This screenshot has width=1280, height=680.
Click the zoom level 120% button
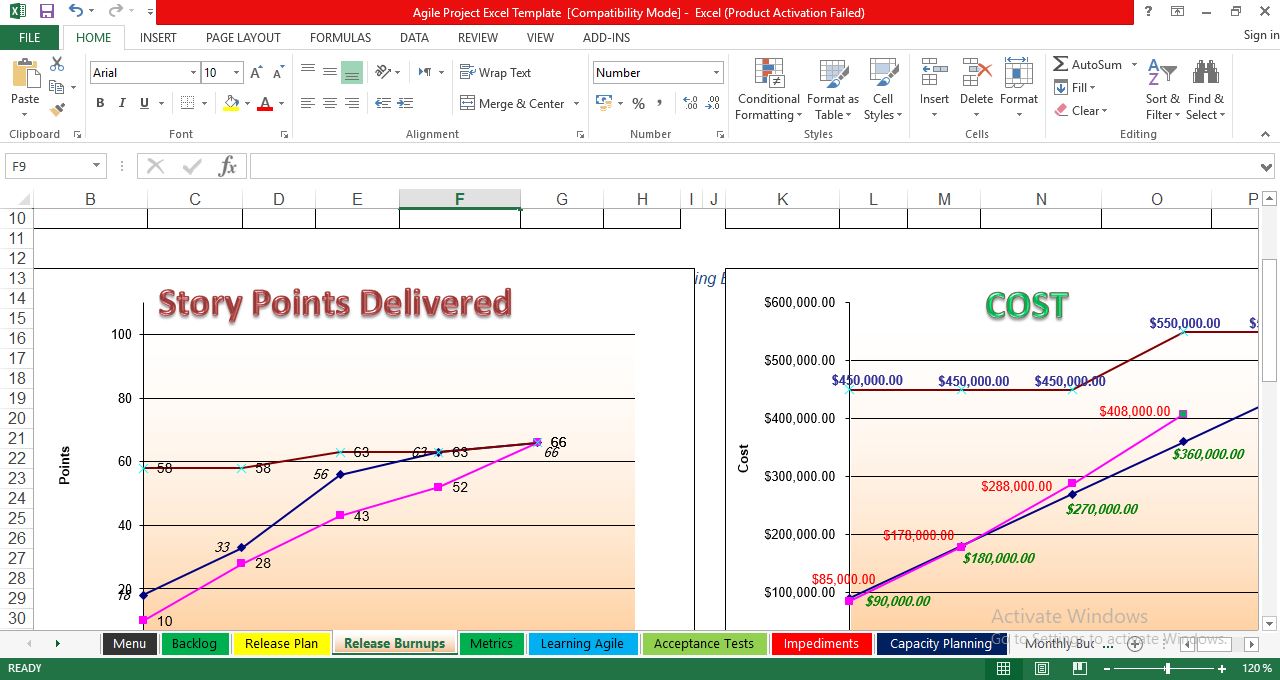(x=1257, y=668)
